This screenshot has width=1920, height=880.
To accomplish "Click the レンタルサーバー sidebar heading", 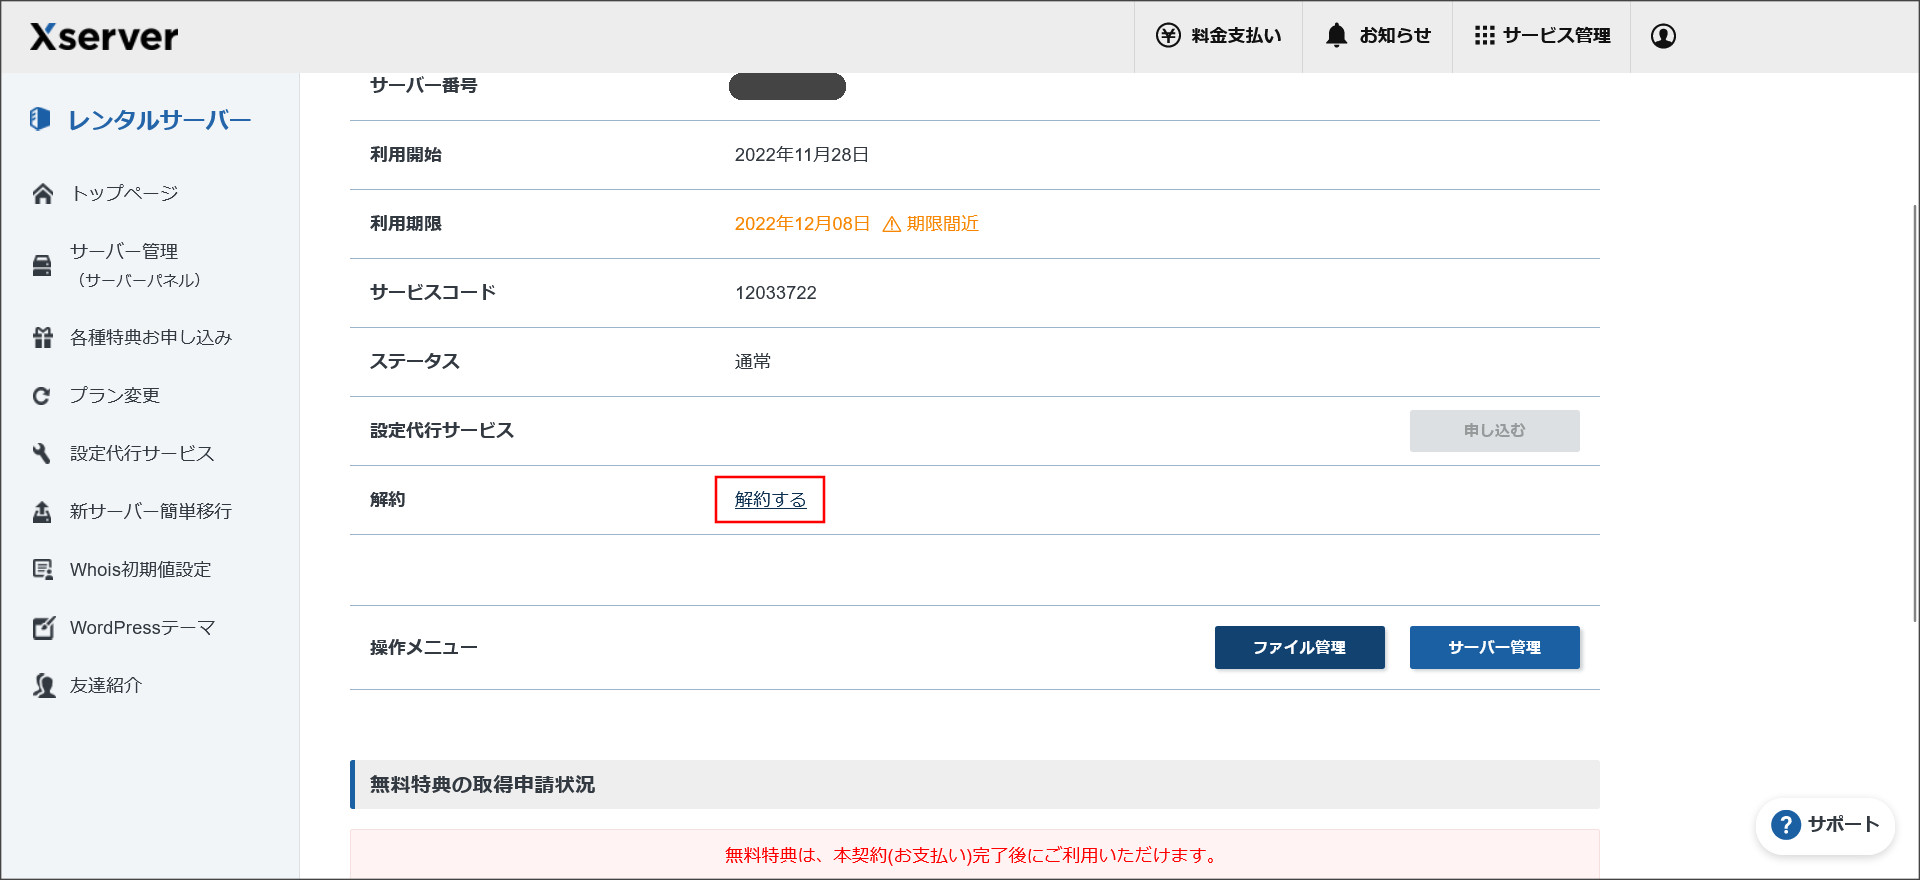I will click(x=158, y=120).
